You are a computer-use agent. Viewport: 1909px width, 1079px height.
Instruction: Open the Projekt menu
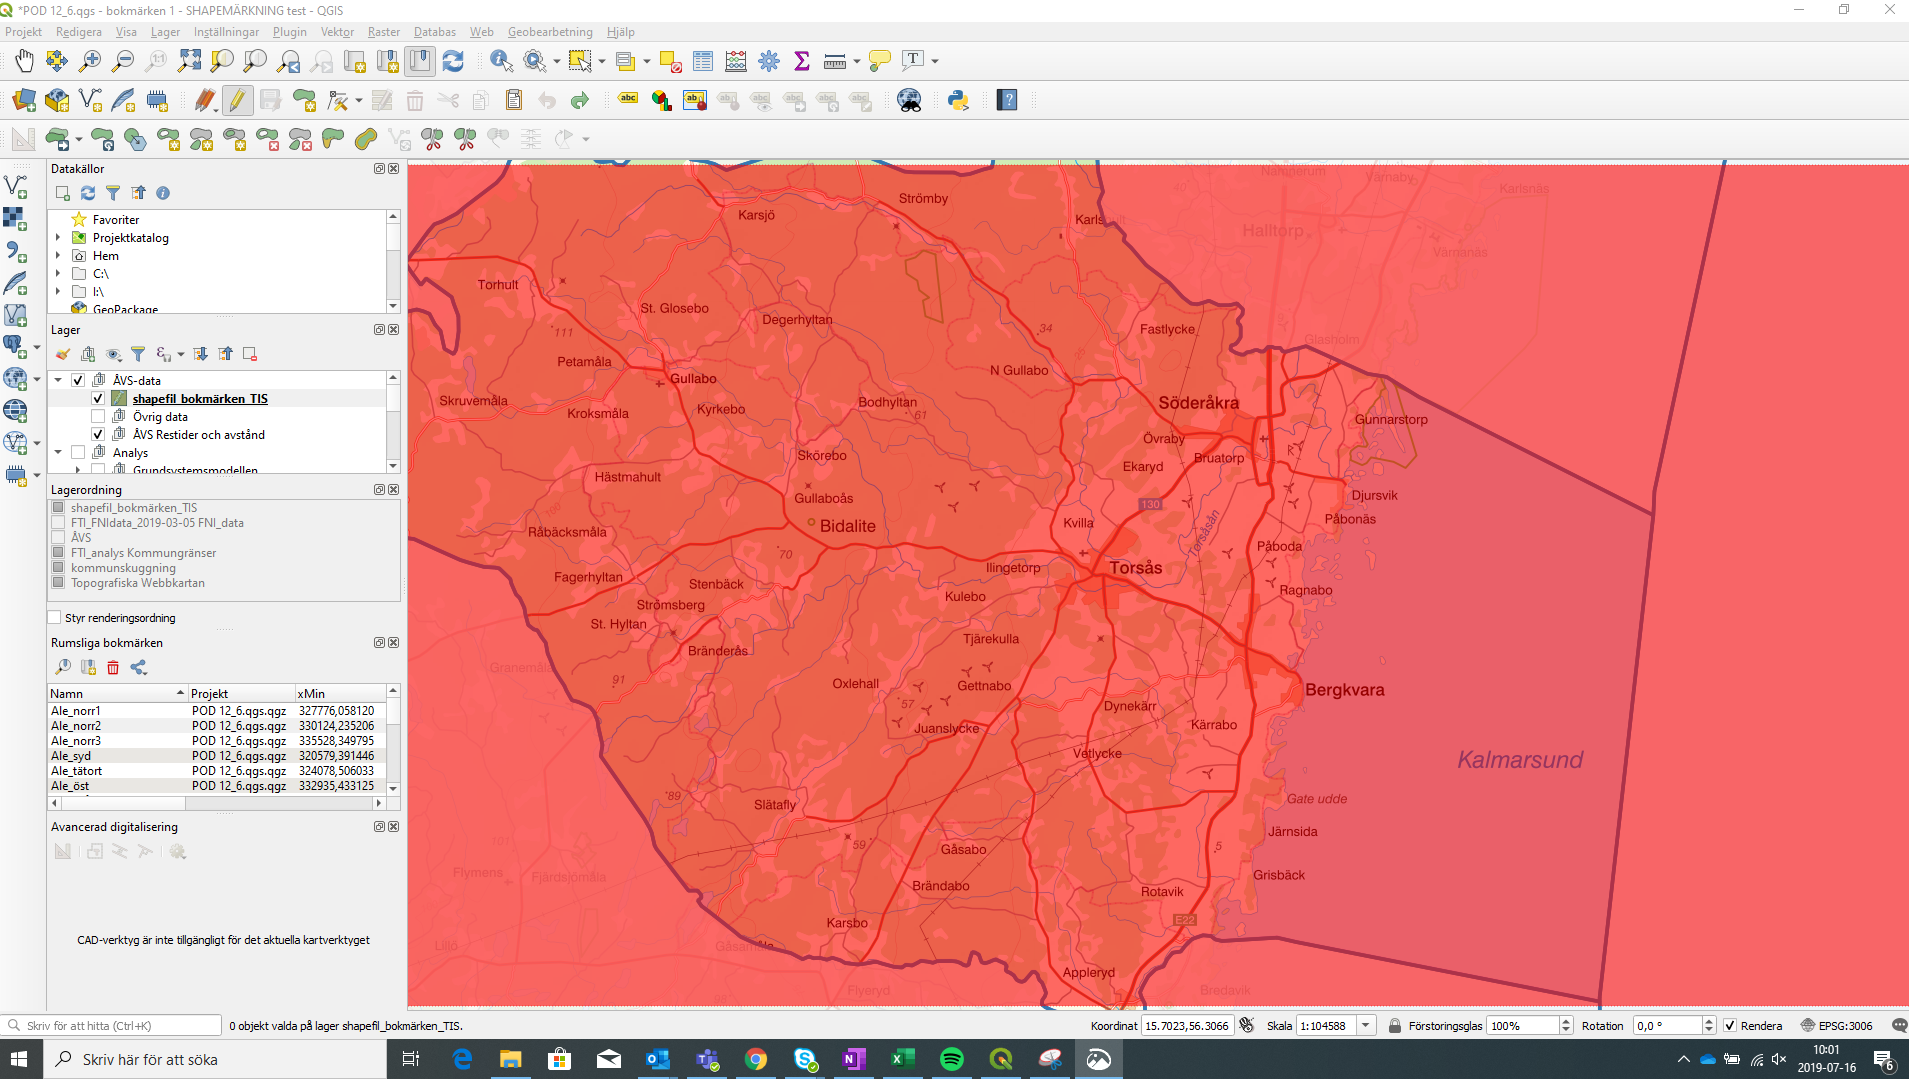(23, 32)
